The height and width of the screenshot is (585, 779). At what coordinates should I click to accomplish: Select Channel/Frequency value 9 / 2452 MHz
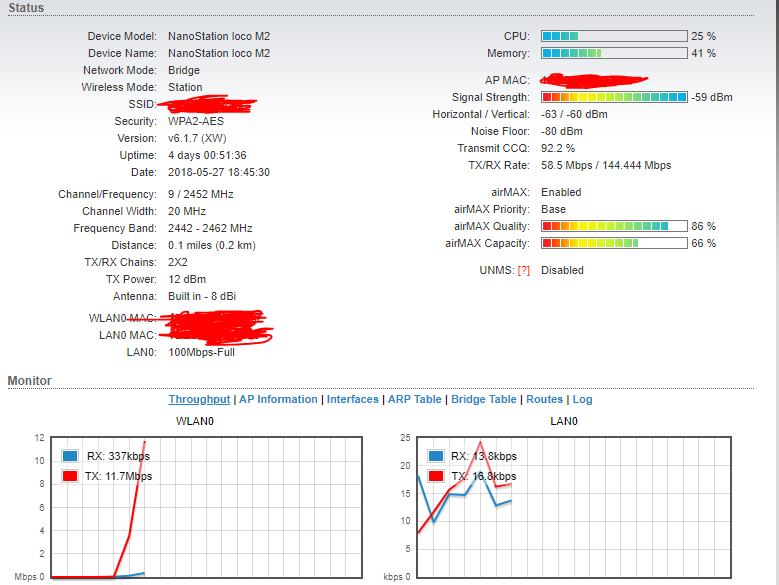[x=201, y=194]
